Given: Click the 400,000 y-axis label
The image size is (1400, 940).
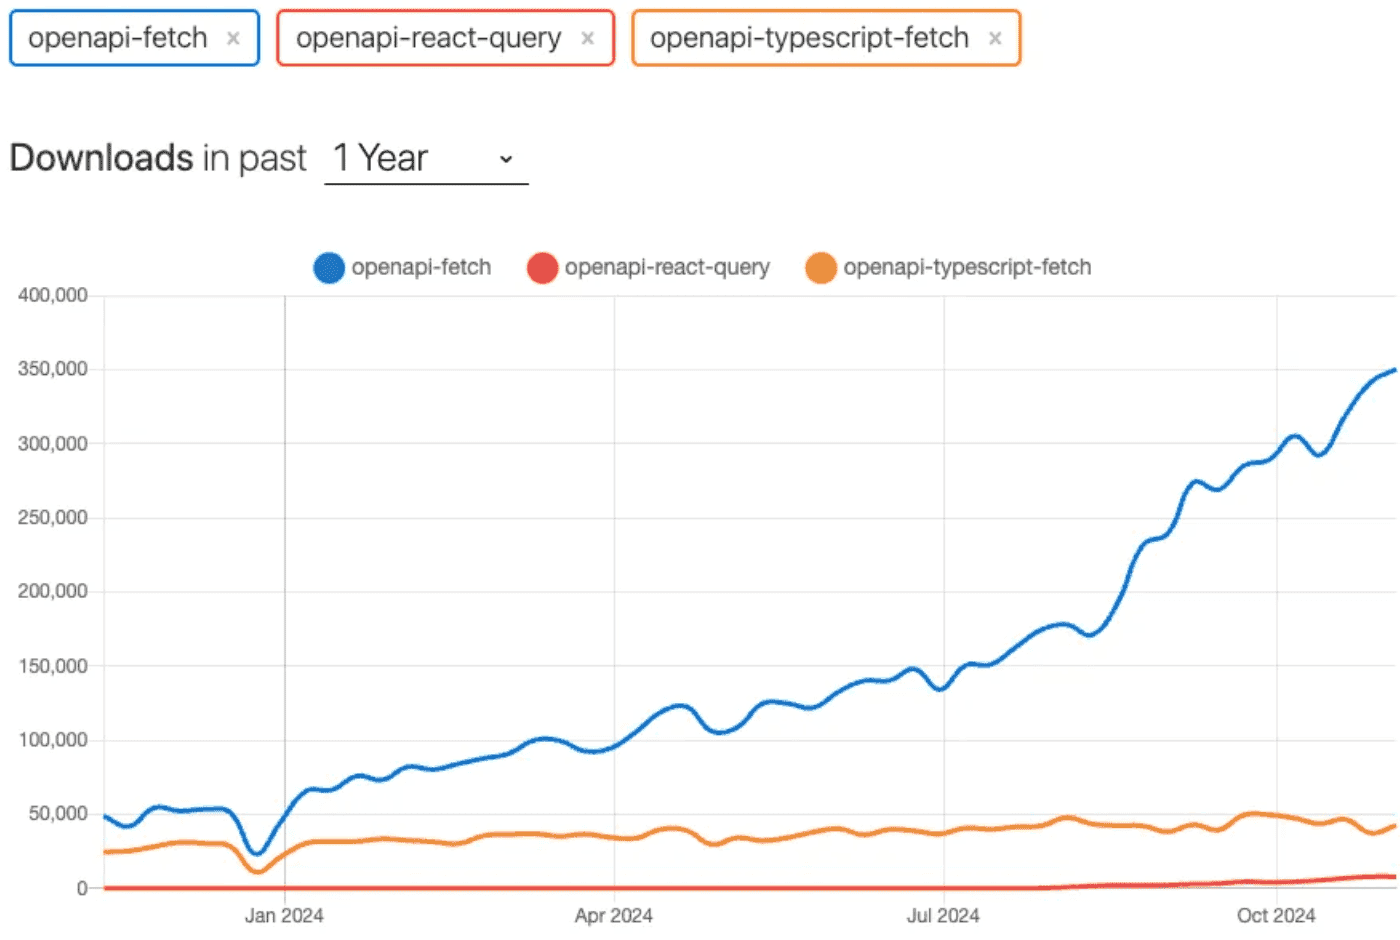Looking at the screenshot, I should click(53, 295).
